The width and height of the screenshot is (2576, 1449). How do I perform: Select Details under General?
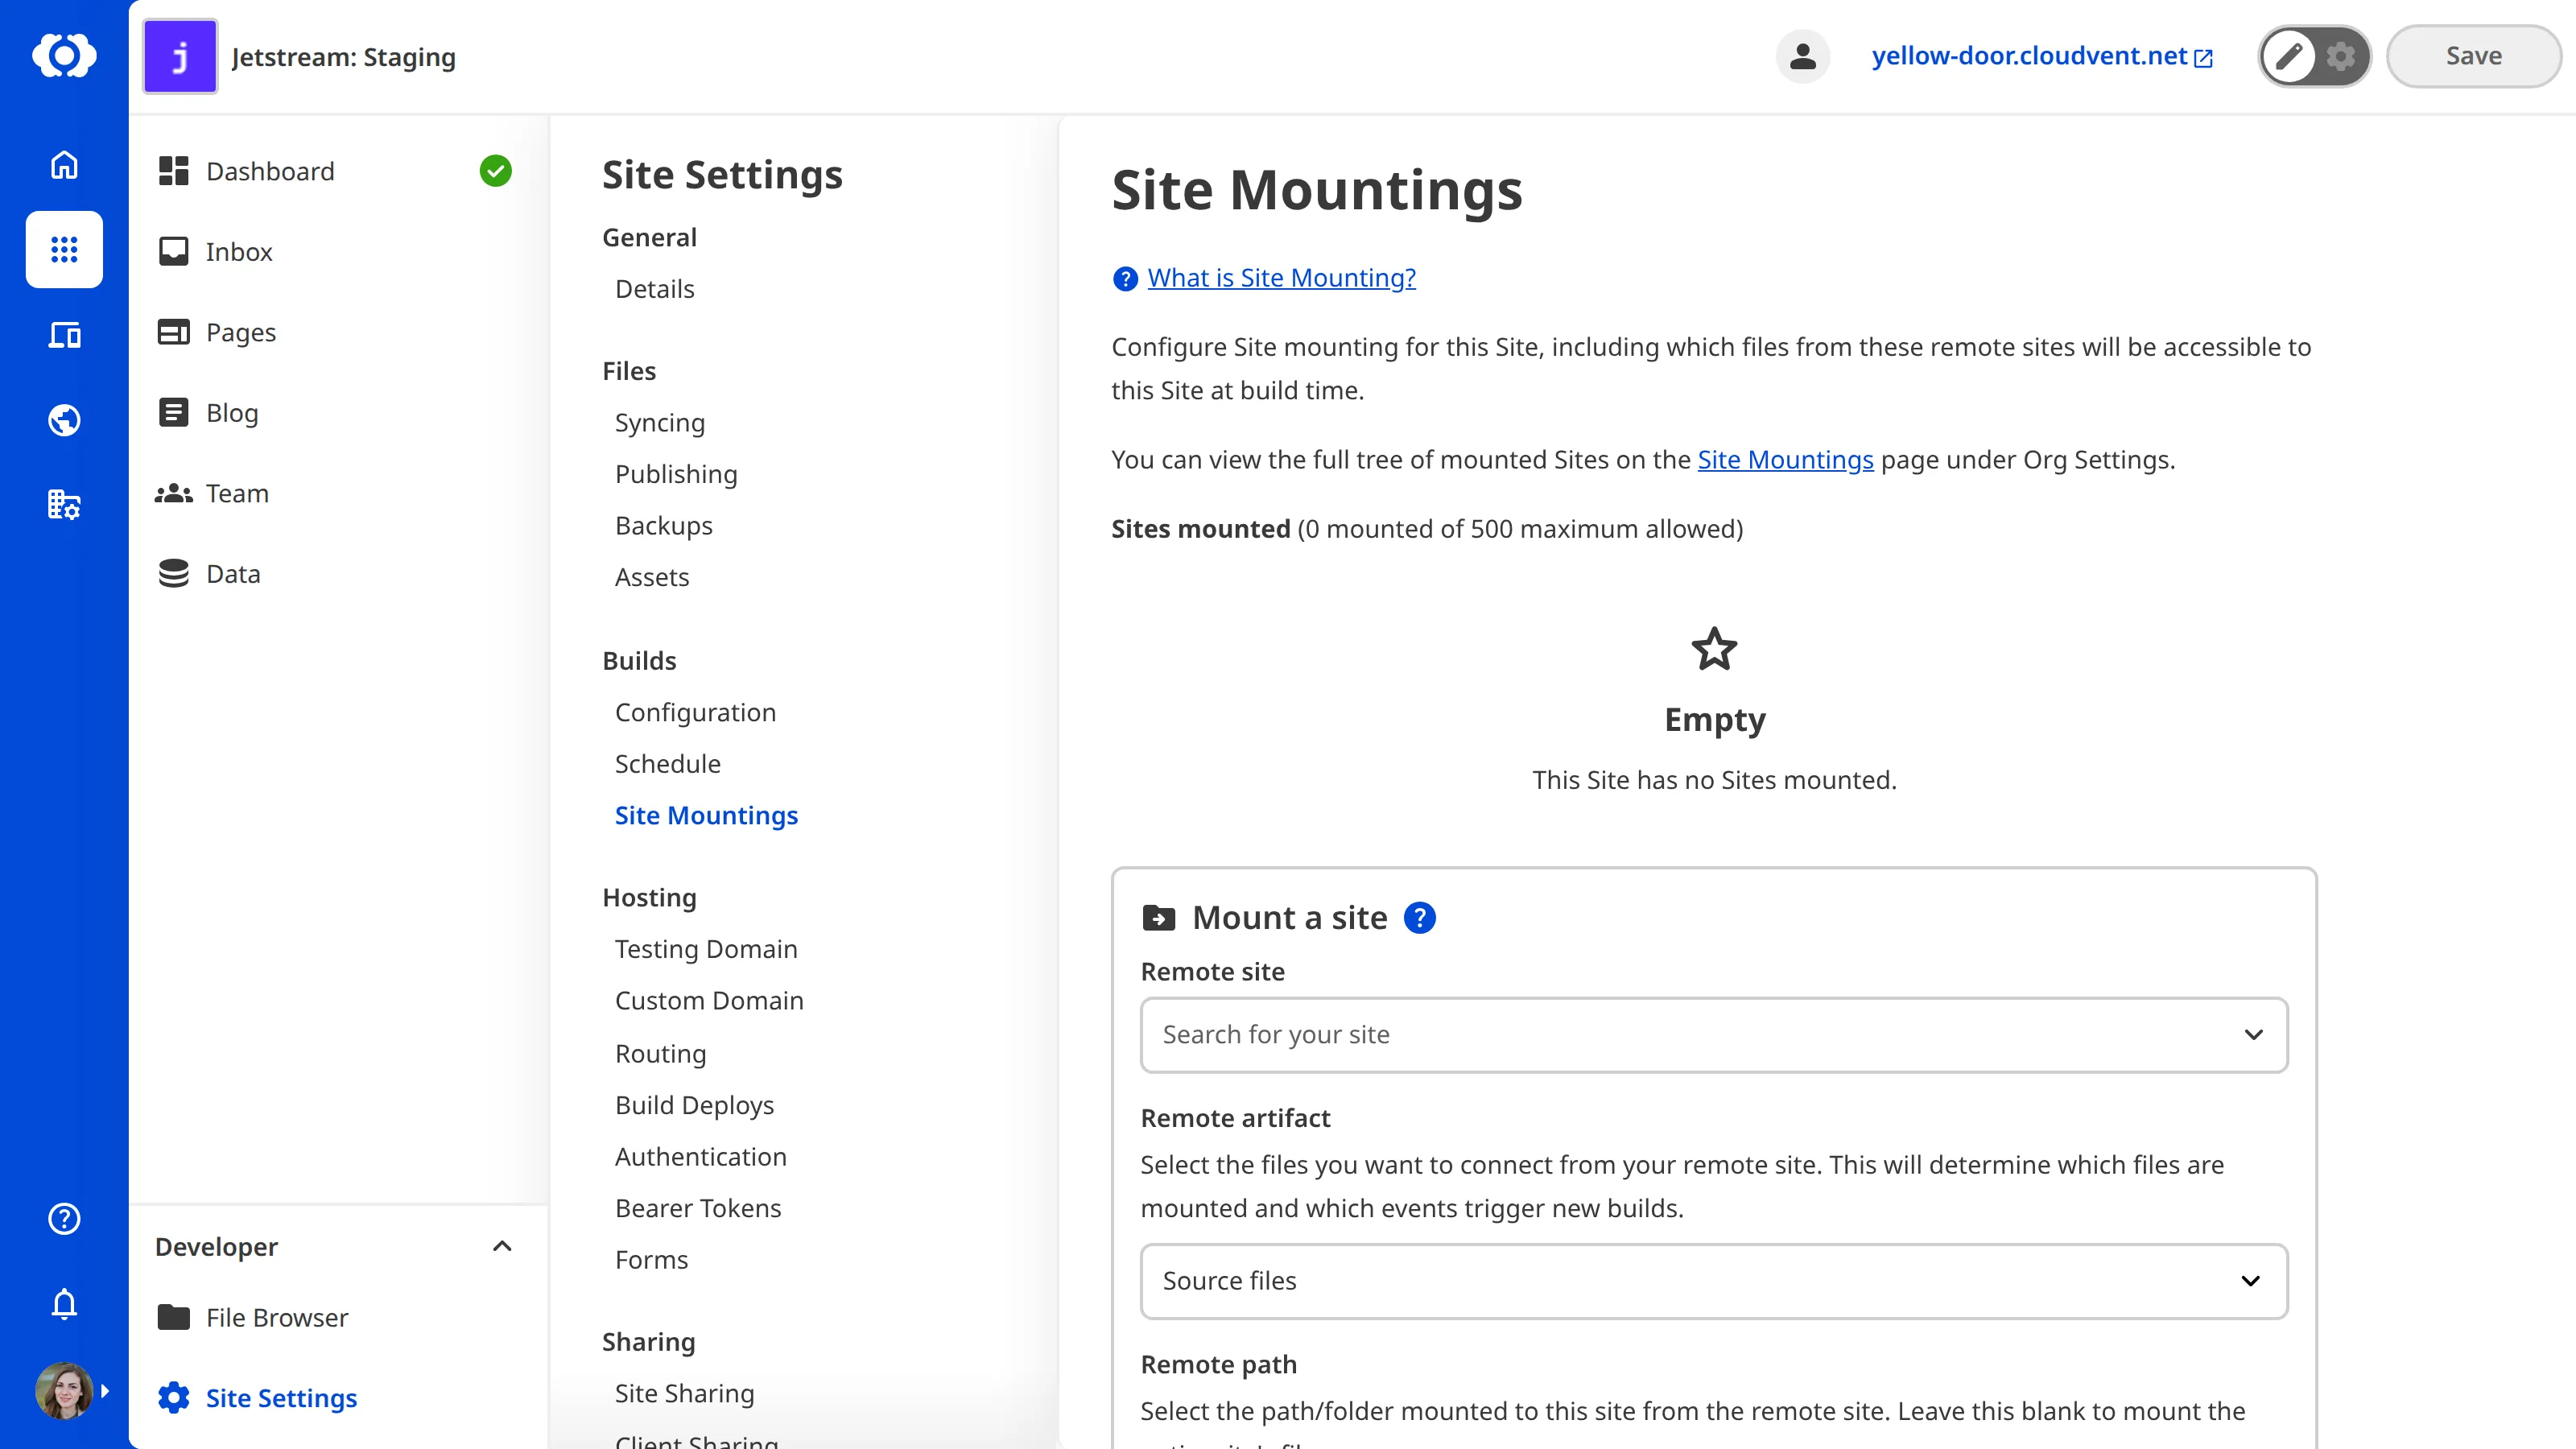click(654, 289)
